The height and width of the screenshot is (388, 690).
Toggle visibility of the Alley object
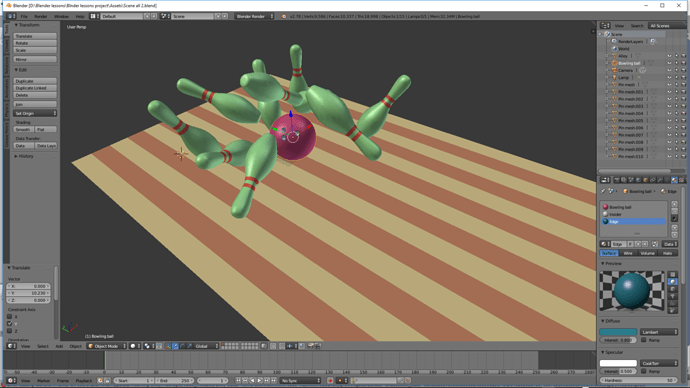pos(669,56)
